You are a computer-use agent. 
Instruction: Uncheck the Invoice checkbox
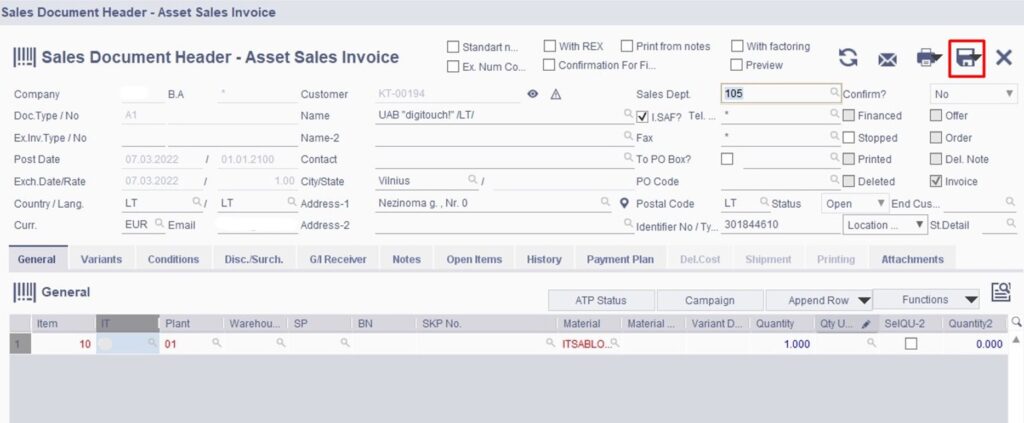click(x=935, y=181)
